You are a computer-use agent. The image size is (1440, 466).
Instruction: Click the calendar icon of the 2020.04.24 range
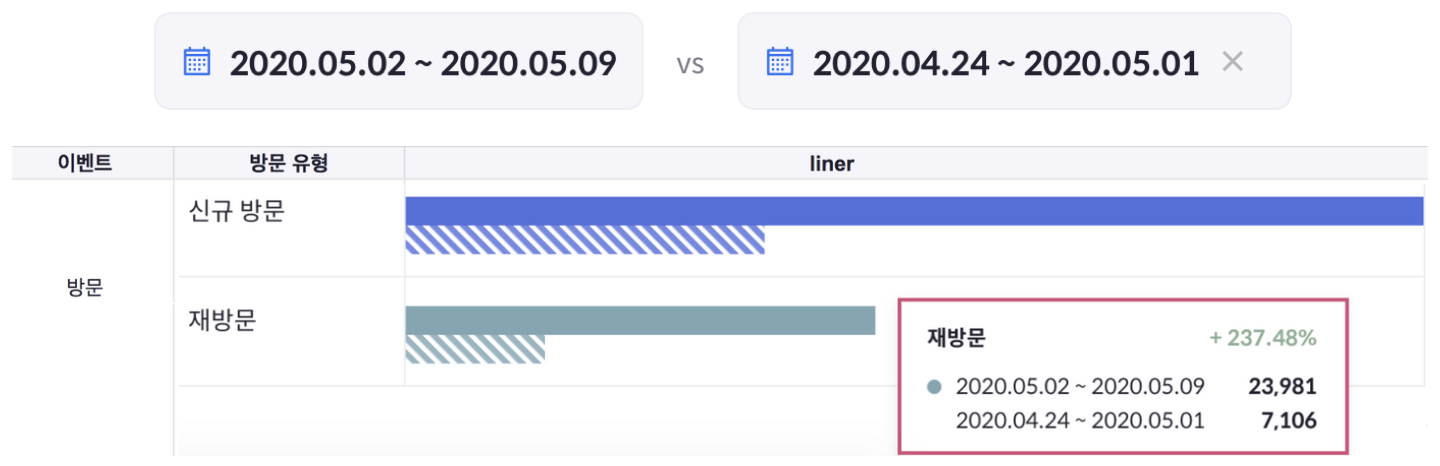779,62
